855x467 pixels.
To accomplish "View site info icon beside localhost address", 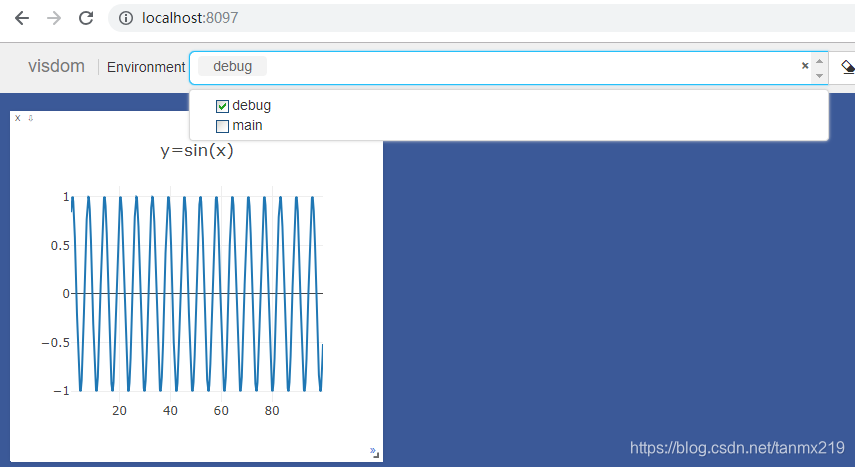I will [126, 18].
